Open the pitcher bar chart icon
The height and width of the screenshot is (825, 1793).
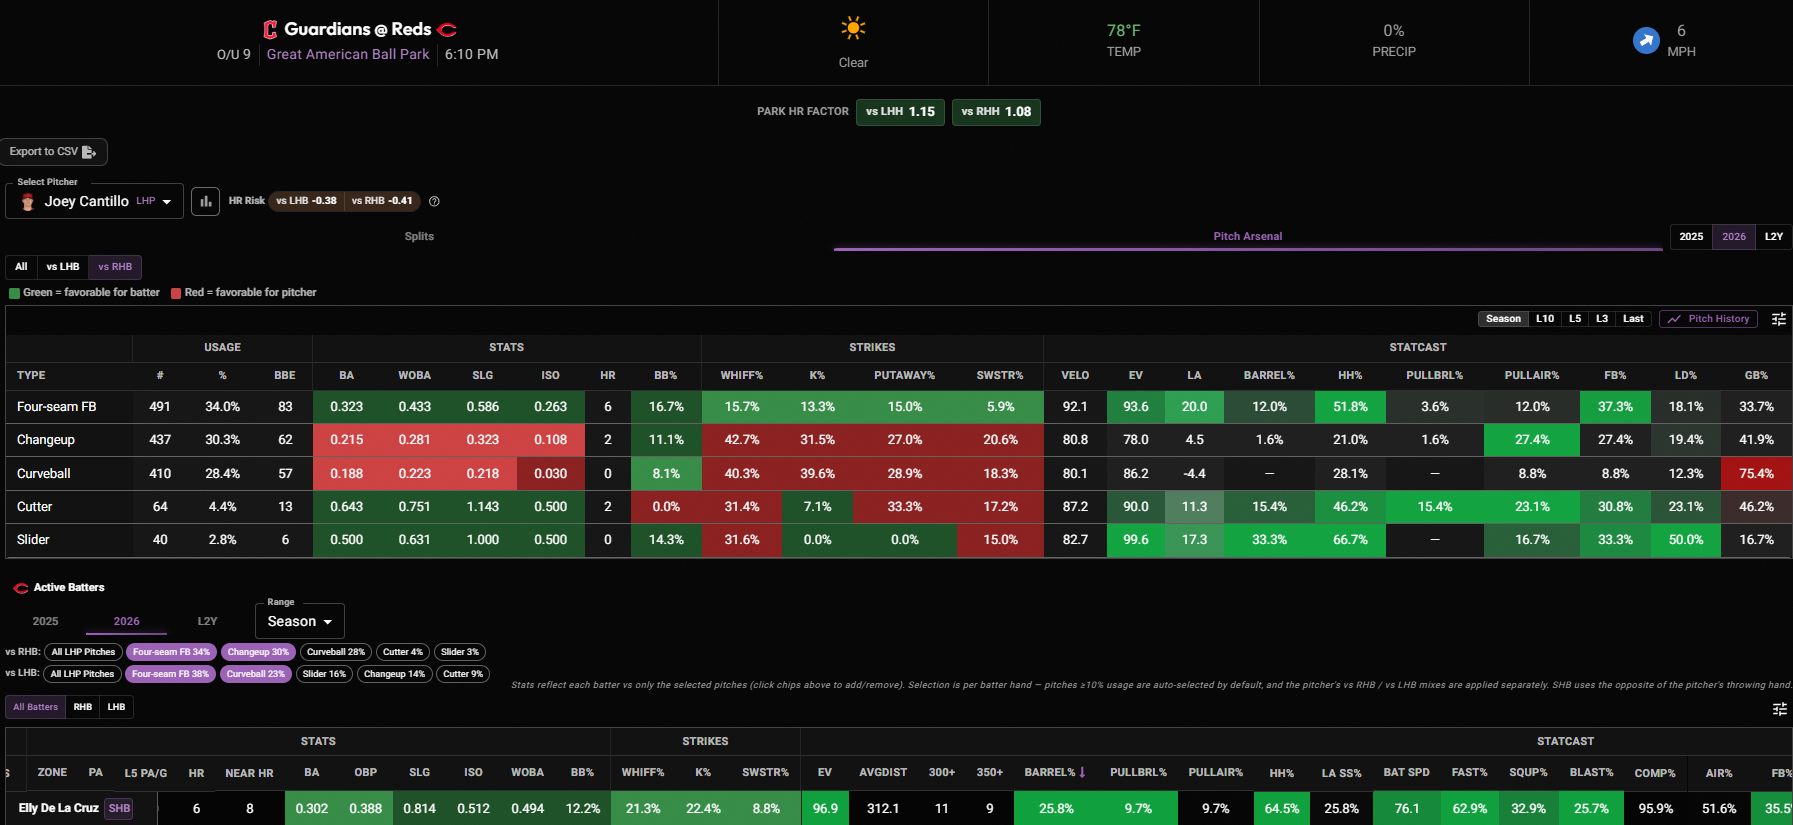pos(205,201)
